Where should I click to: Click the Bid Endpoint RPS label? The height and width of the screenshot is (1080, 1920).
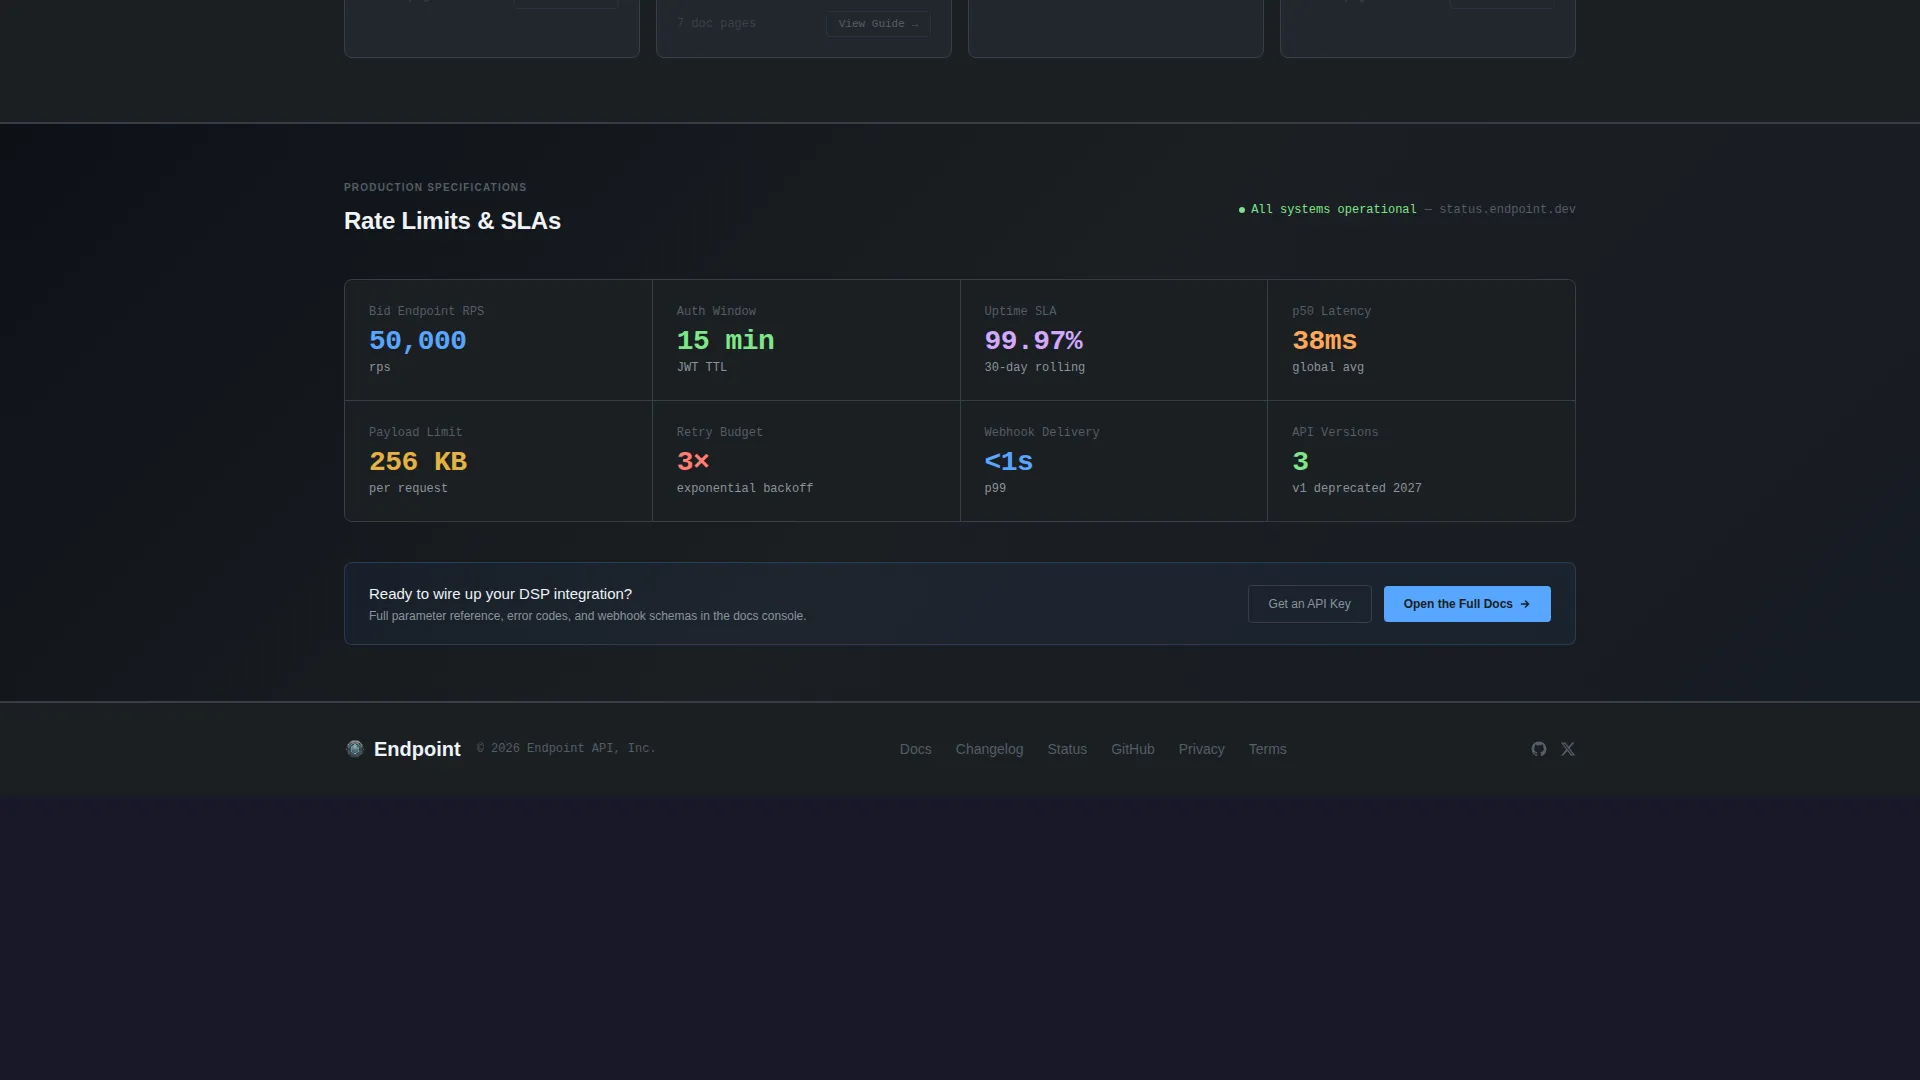(426, 311)
